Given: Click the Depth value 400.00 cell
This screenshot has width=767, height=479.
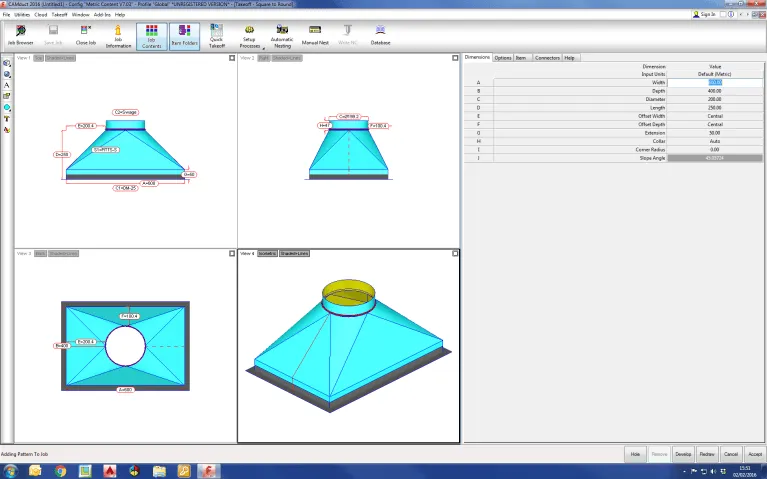Looking at the screenshot, I should (715, 91).
